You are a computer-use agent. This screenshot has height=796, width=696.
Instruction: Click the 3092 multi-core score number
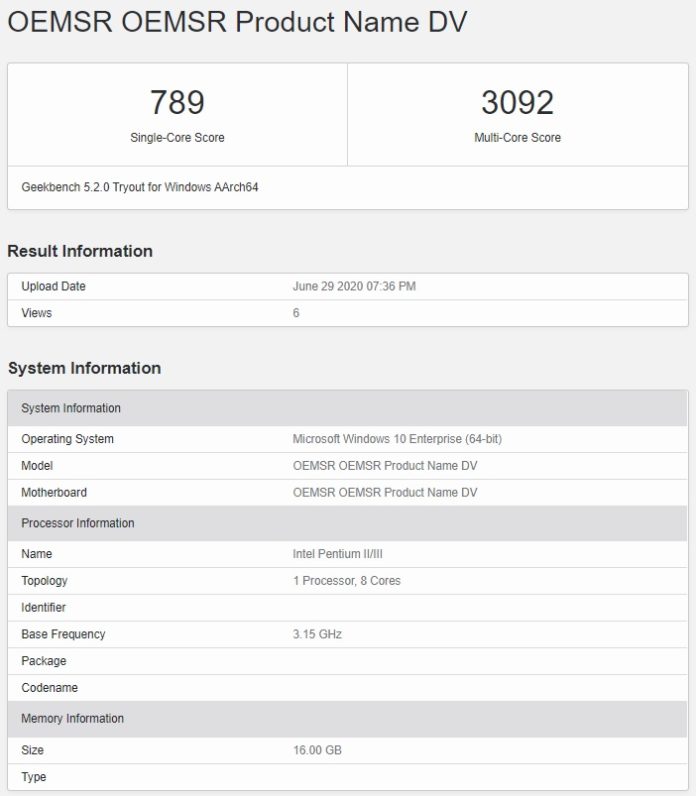(x=517, y=102)
